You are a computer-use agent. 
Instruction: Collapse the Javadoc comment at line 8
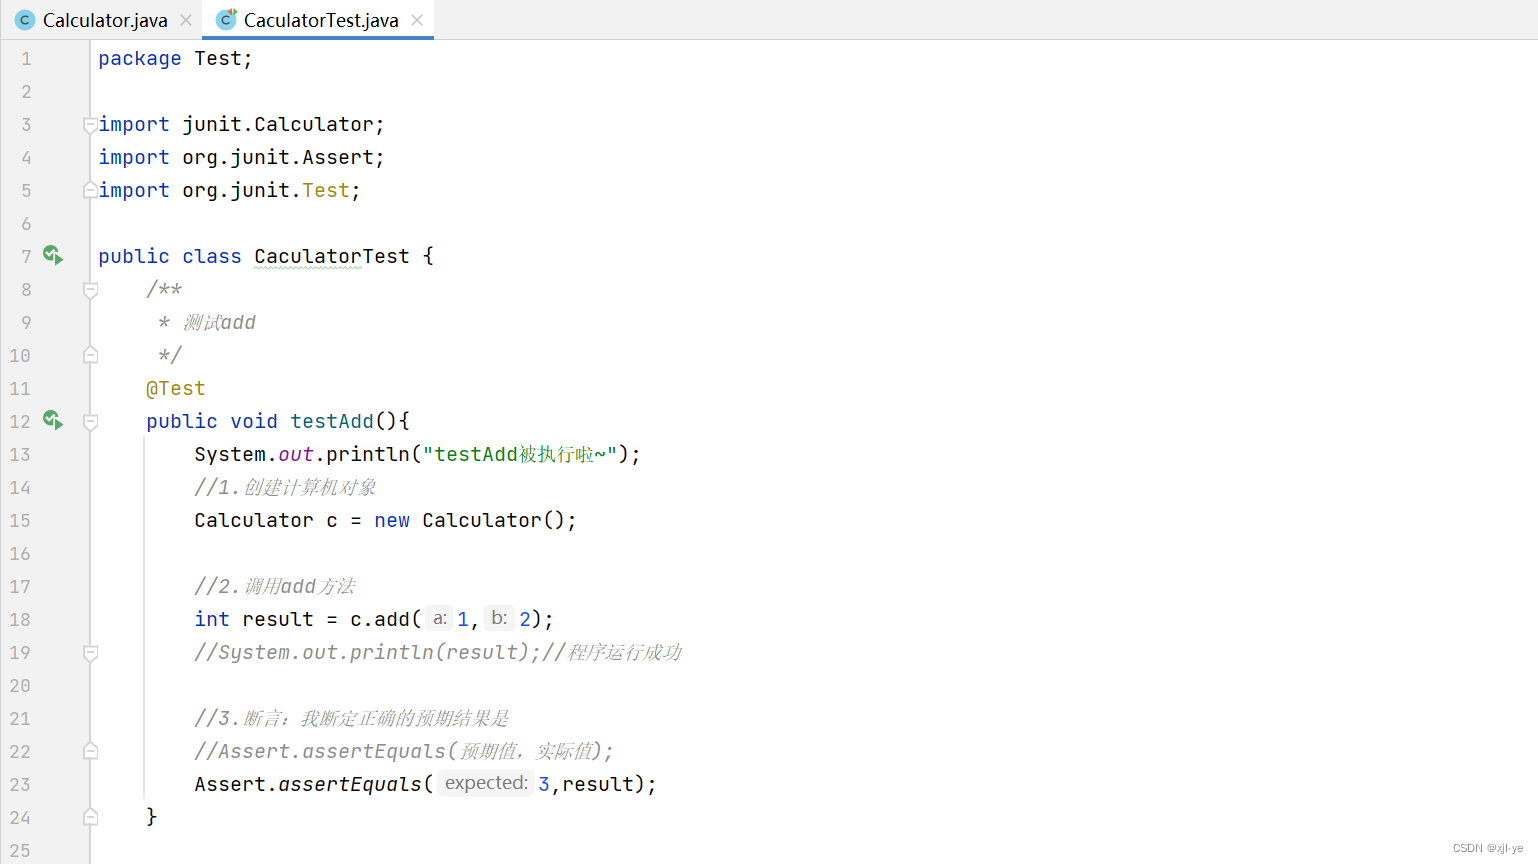(x=90, y=290)
